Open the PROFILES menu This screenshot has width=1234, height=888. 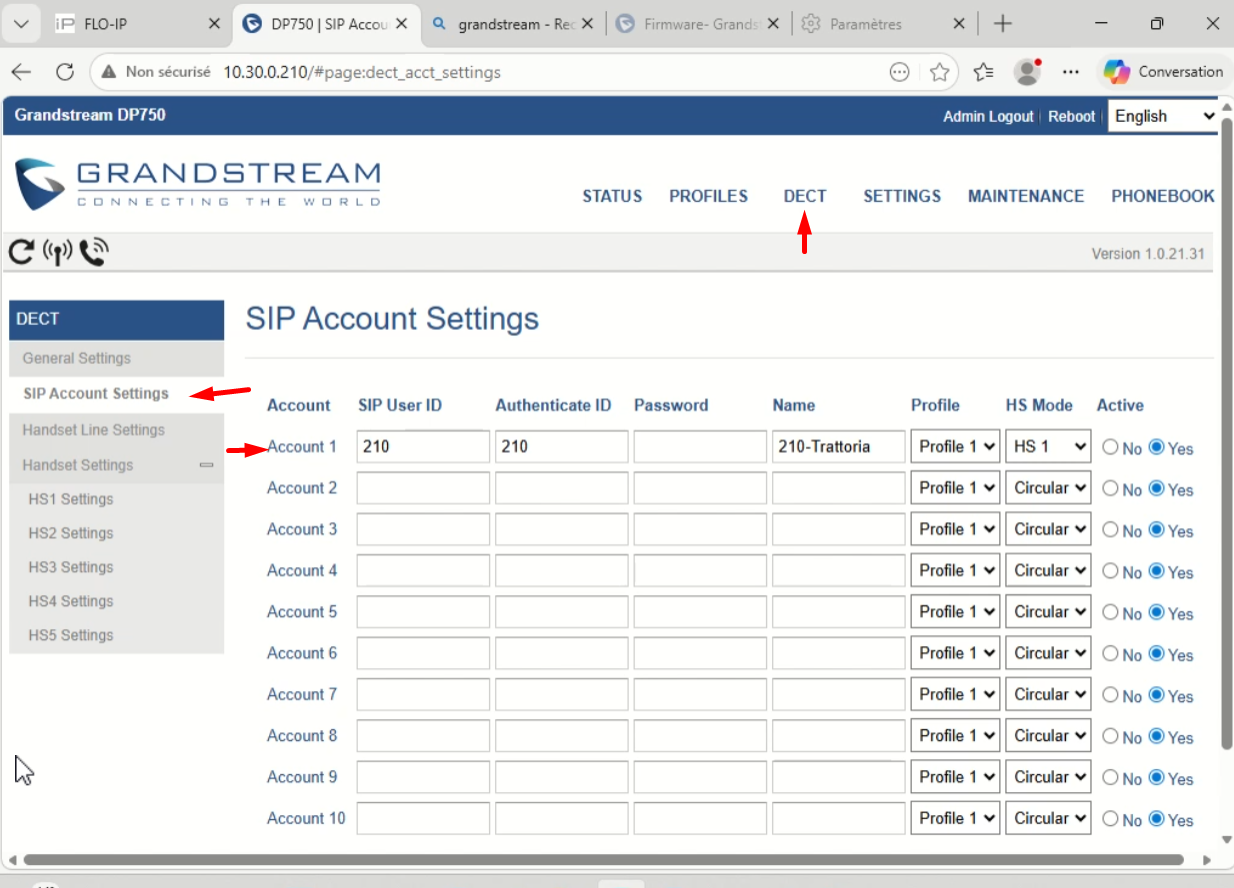[x=709, y=197]
